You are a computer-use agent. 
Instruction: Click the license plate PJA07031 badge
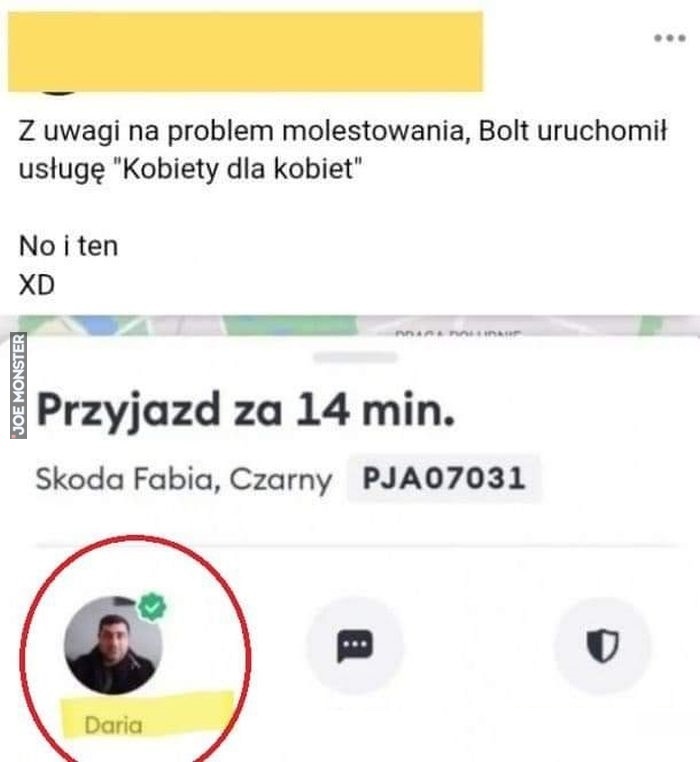coord(443,478)
